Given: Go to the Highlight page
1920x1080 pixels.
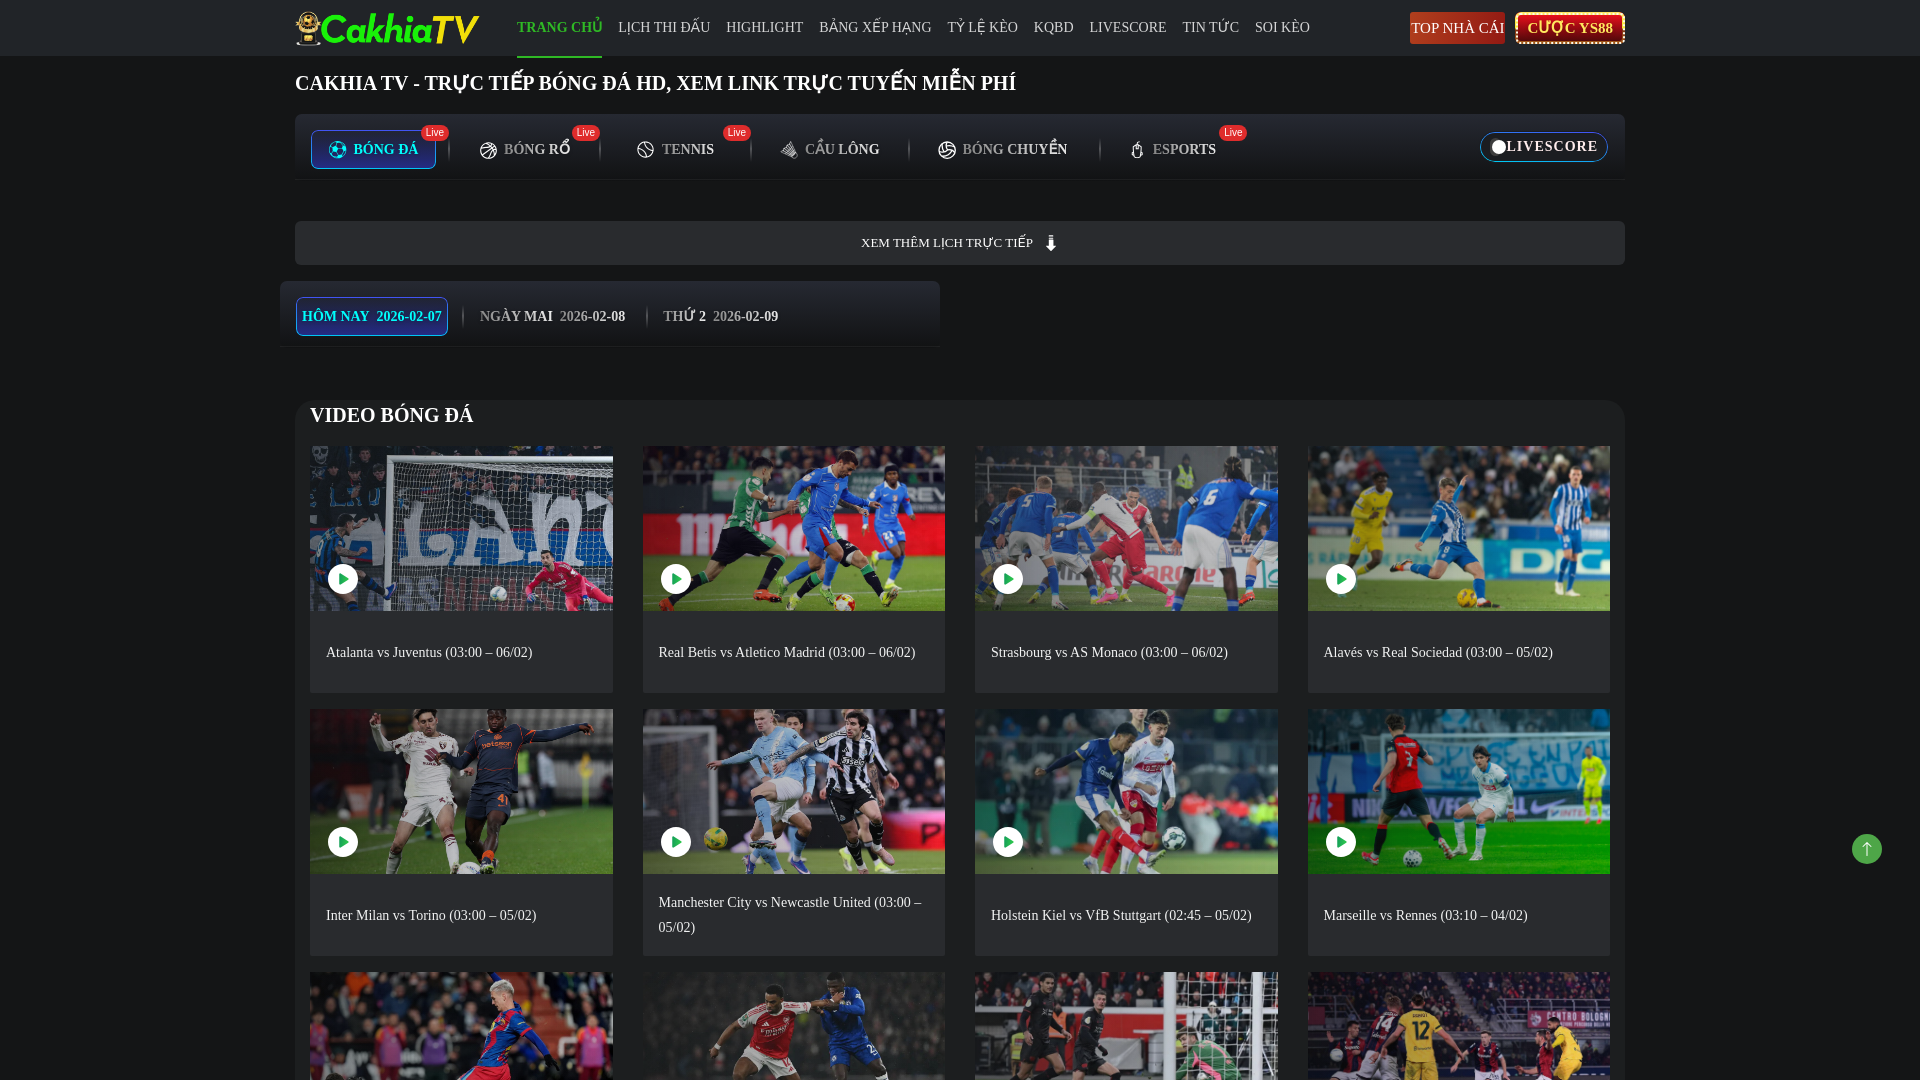Looking at the screenshot, I should (x=764, y=27).
